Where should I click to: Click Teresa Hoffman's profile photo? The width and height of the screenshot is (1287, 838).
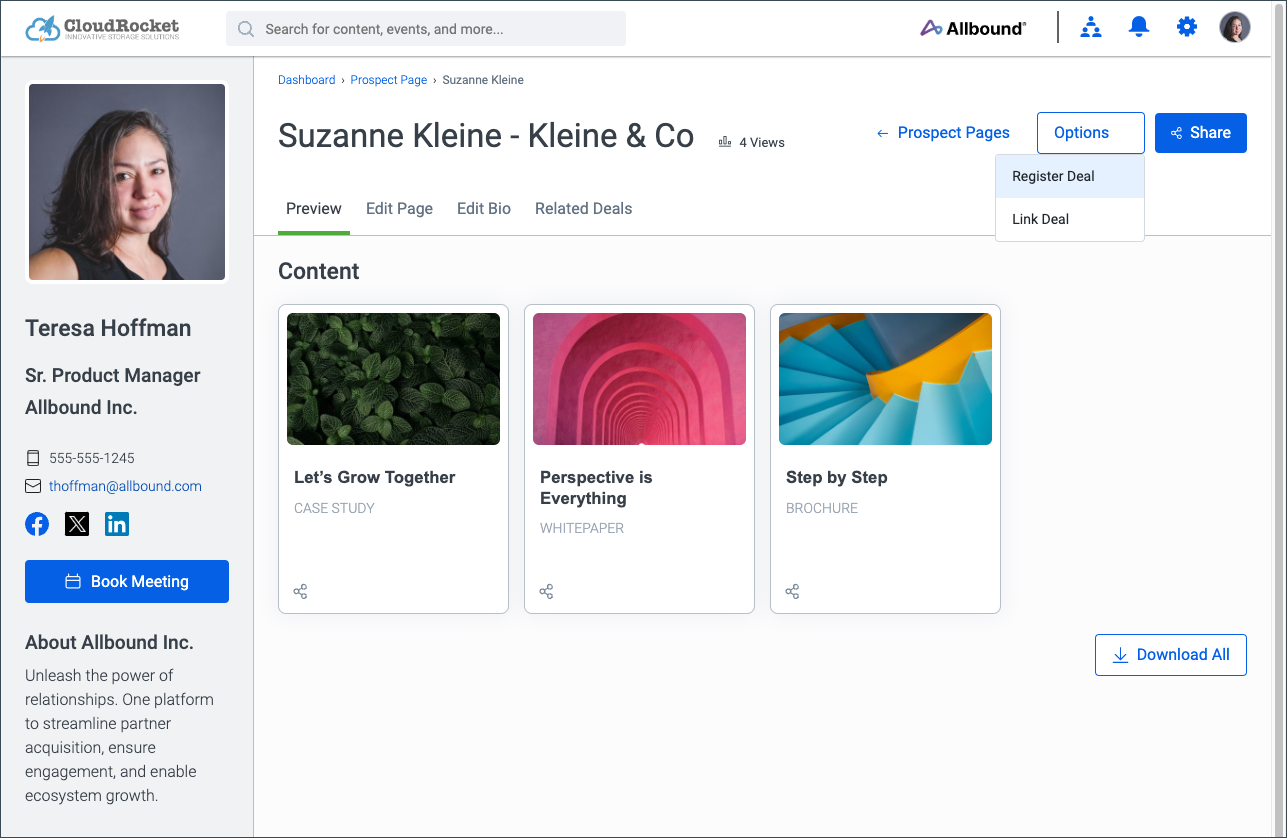pyautogui.click(x=127, y=182)
